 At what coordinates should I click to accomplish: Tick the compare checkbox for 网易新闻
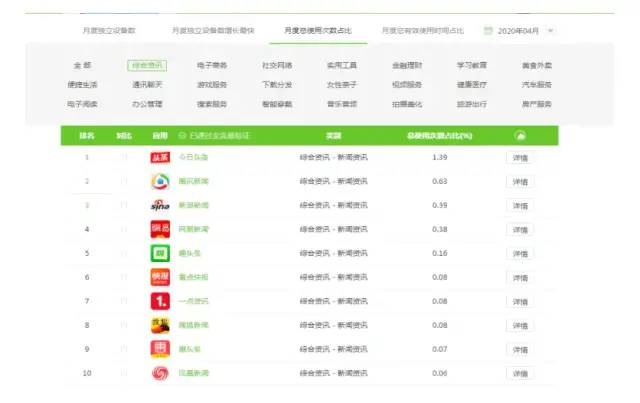124,229
